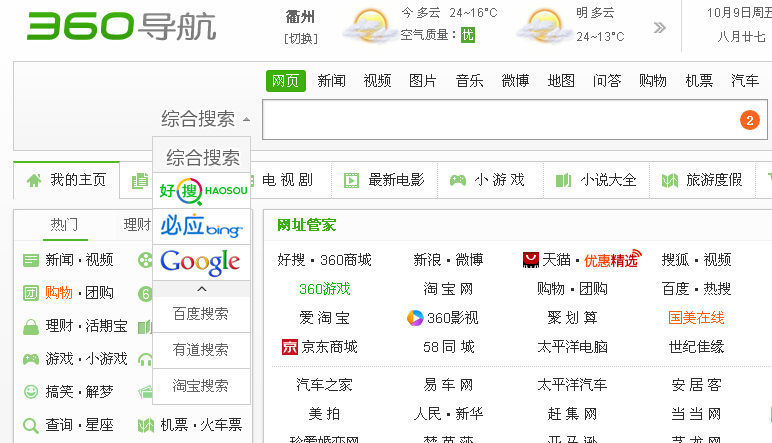Select the 机票 search tab

[699, 81]
